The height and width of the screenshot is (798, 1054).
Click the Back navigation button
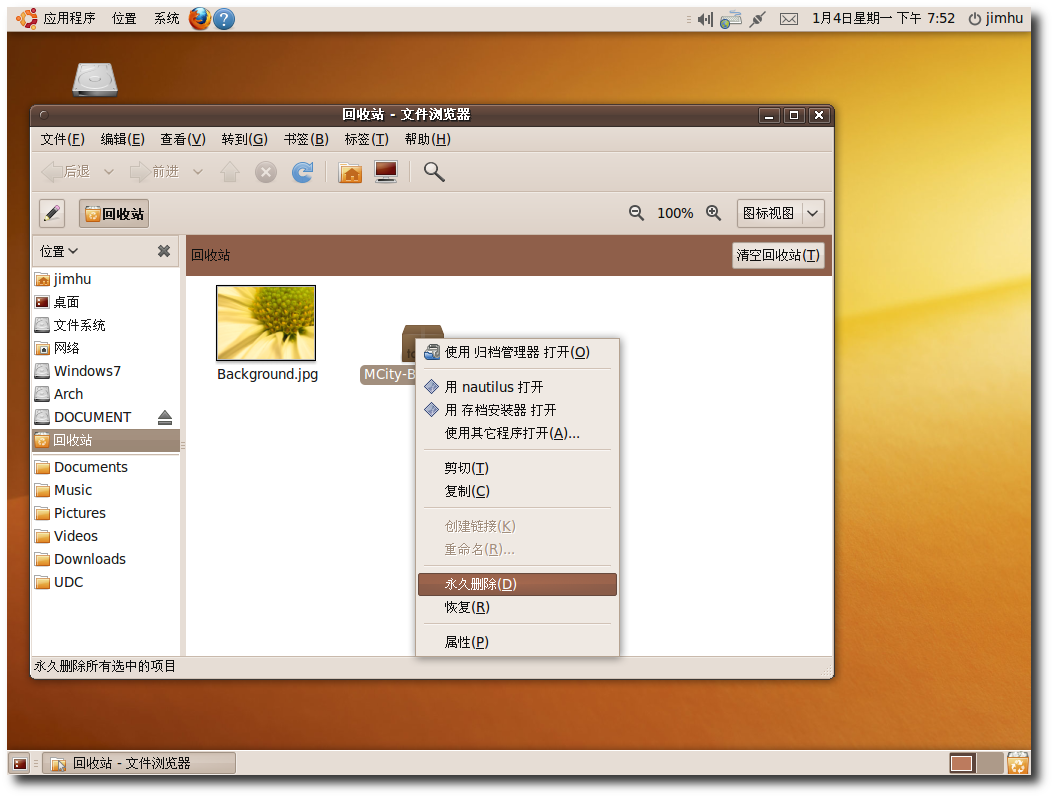click(x=66, y=172)
